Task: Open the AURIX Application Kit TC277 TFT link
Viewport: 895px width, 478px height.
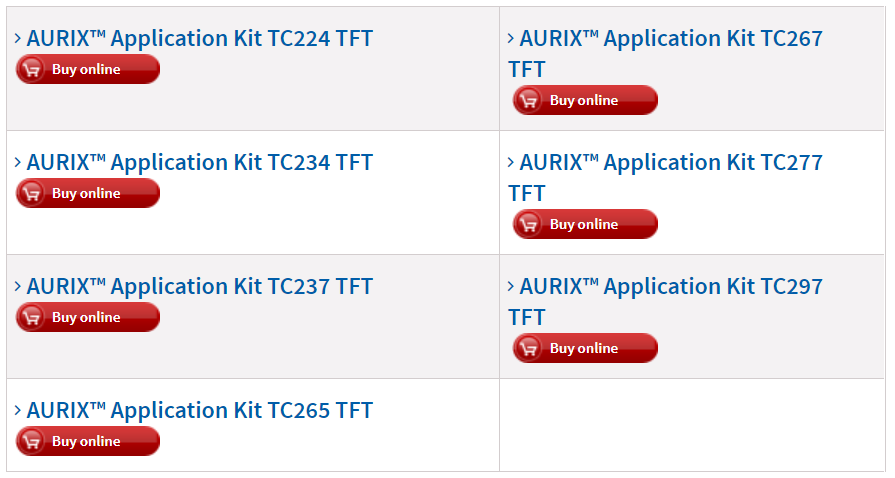Action: pos(670,163)
